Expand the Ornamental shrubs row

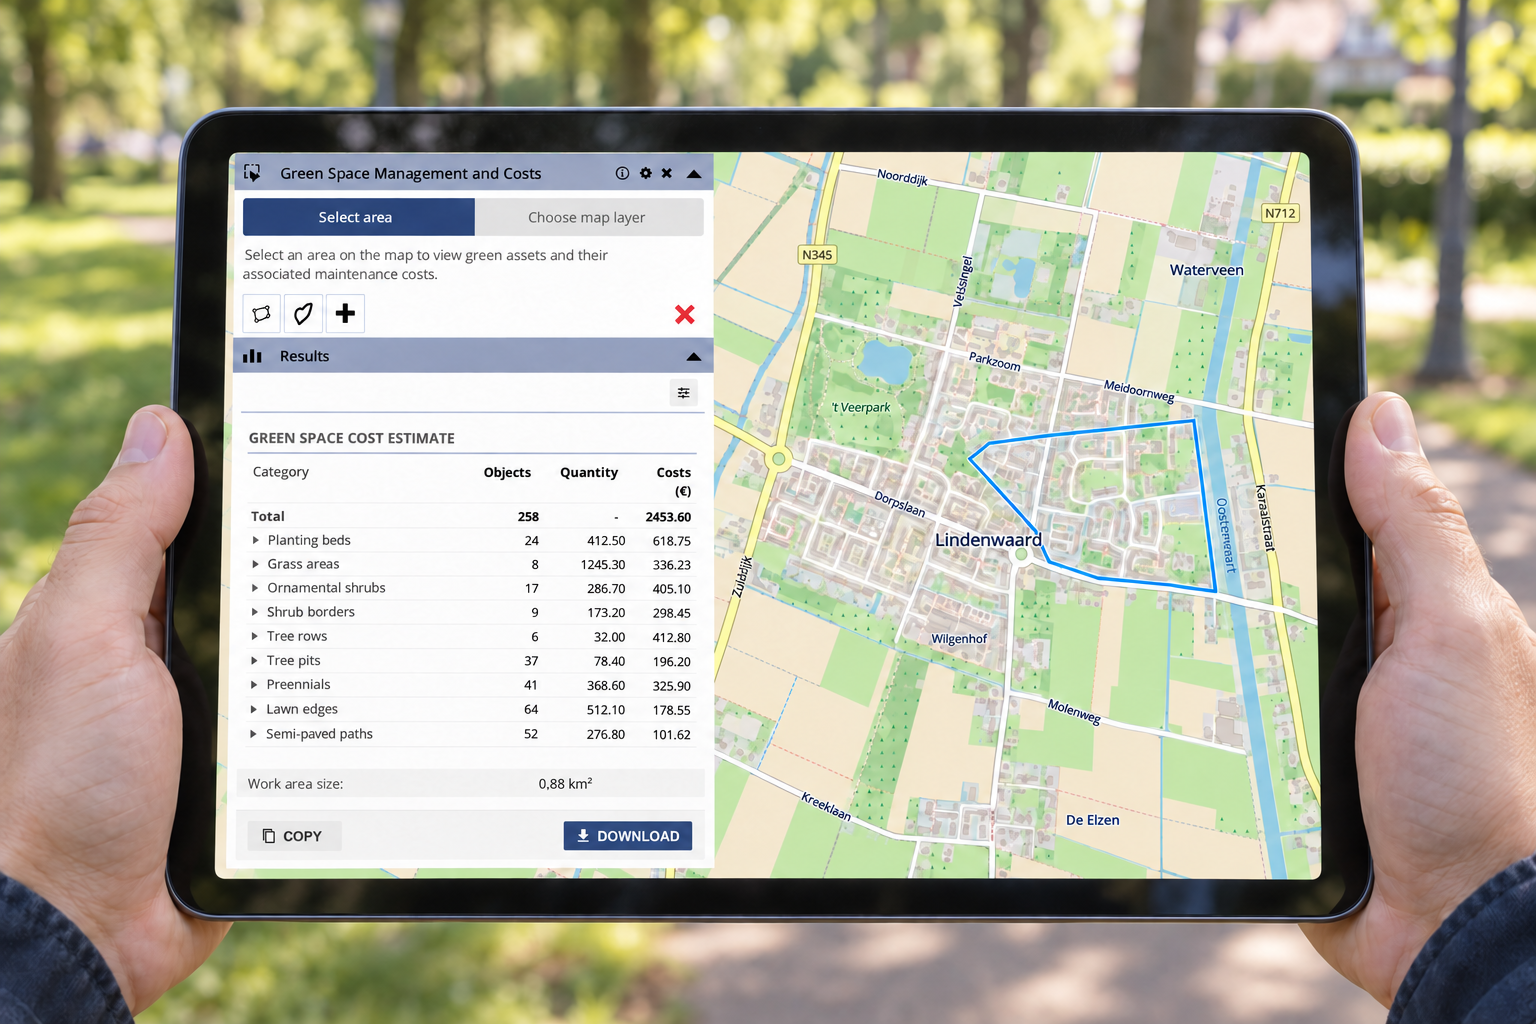pyautogui.click(x=255, y=588)
